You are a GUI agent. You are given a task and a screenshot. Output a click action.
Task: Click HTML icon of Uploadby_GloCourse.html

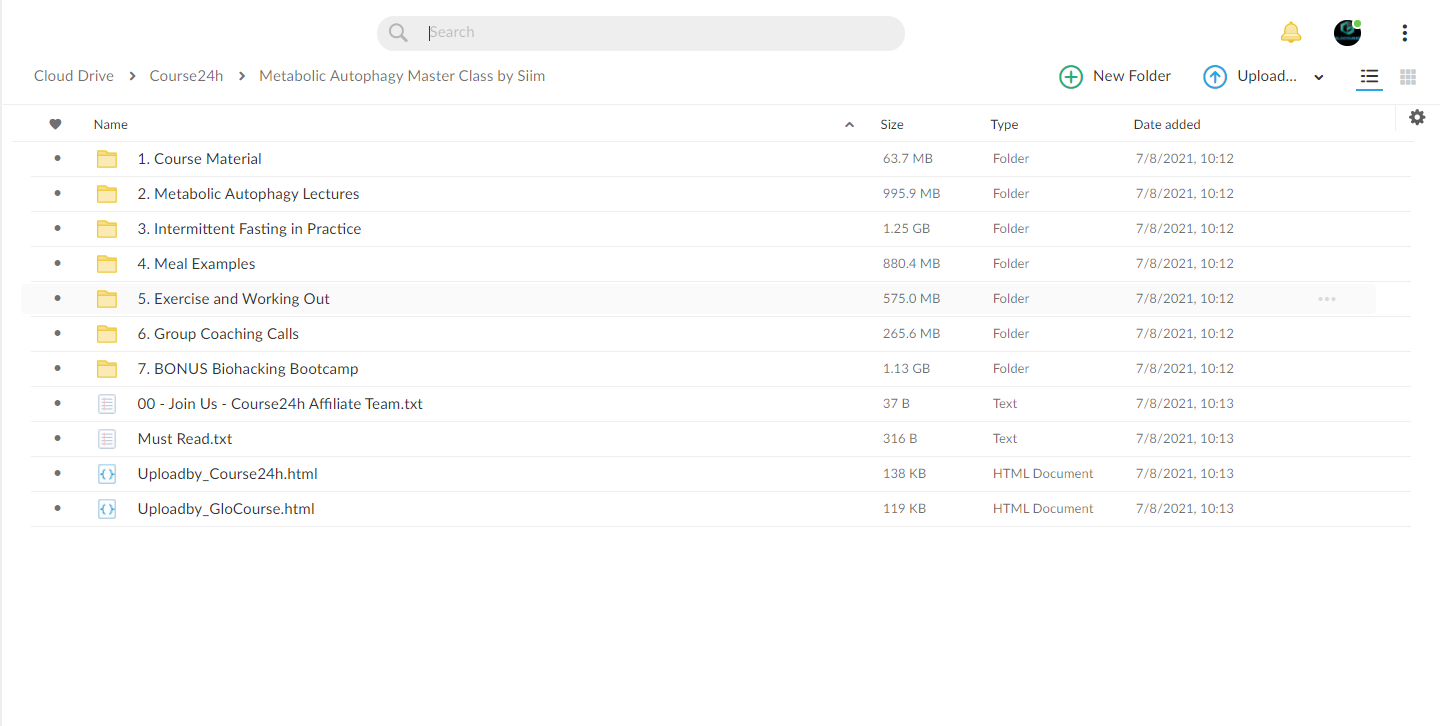pos(107,509)
